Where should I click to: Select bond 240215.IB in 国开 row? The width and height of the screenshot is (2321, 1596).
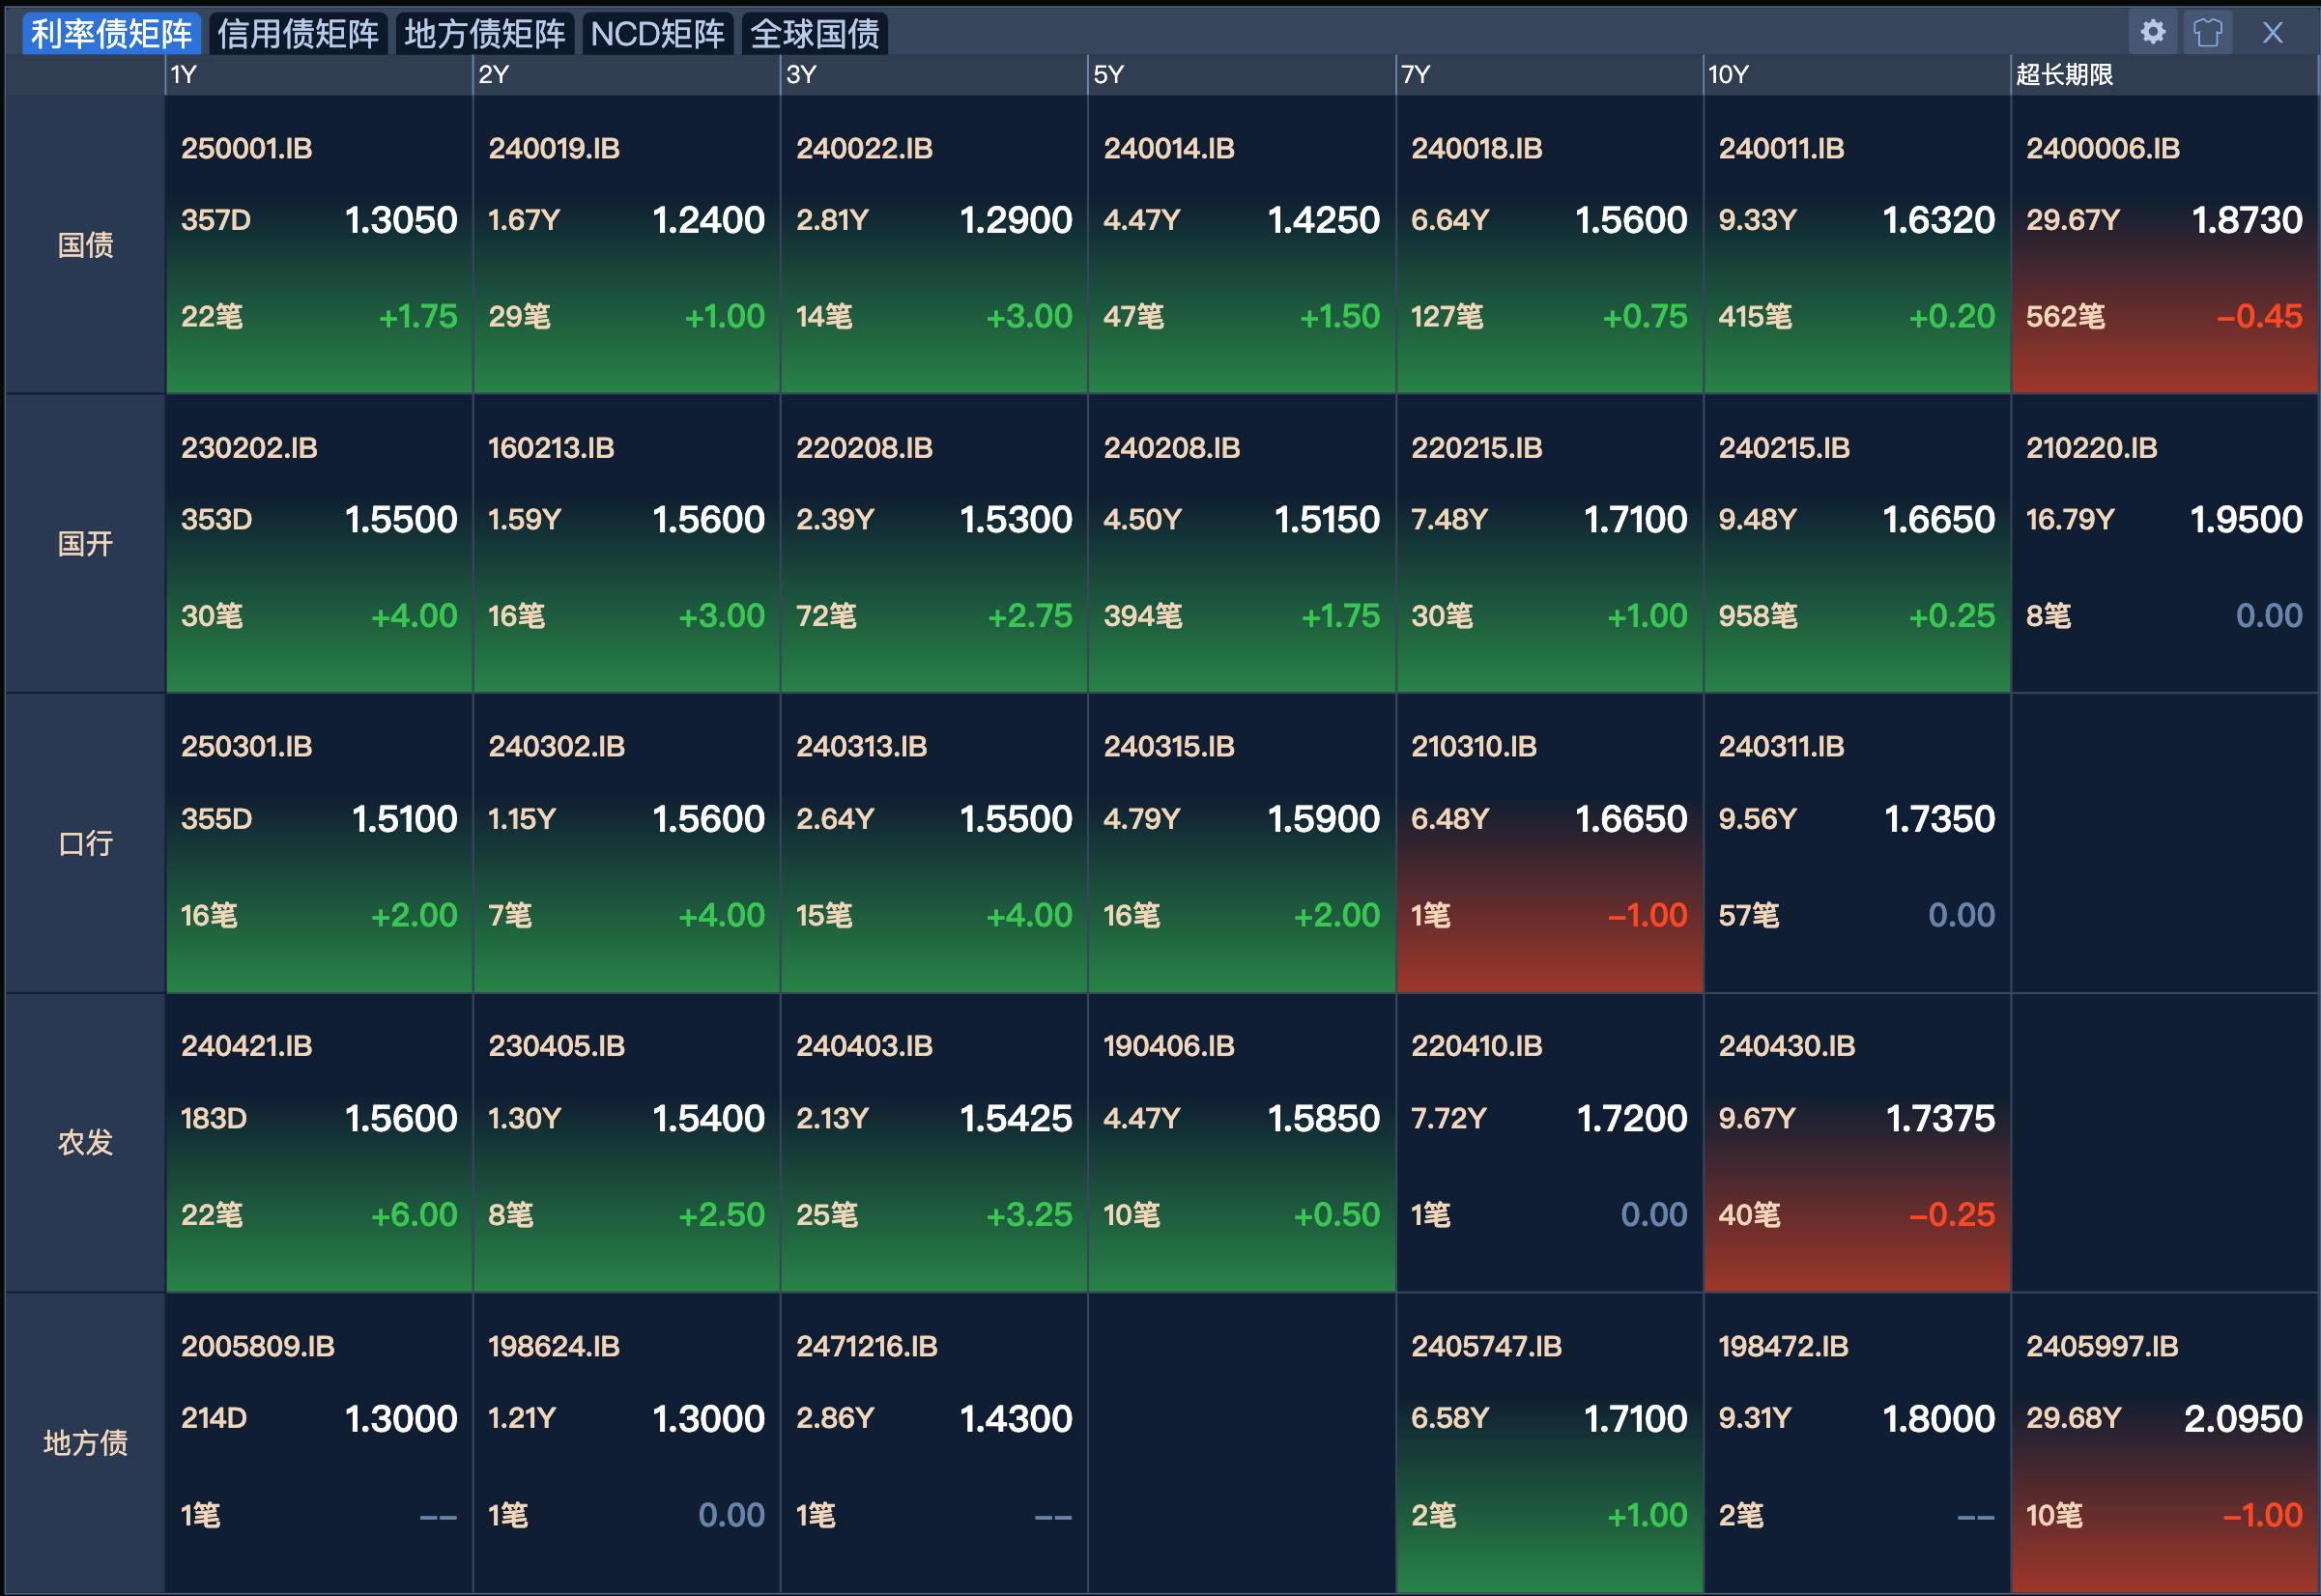click(x=1856, y=543)
